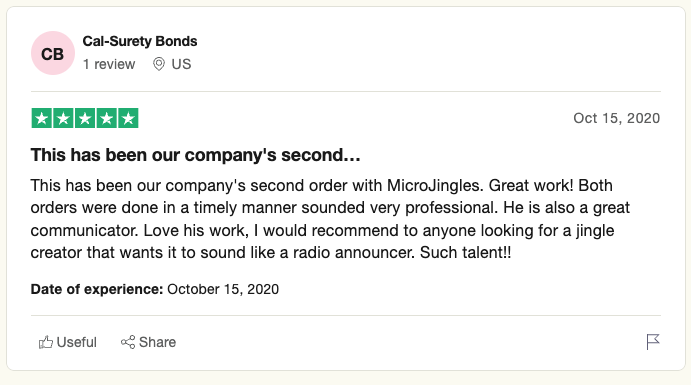691x385 pixels.
Task: Click the Useful button label
Action: (x=76, y=342)
